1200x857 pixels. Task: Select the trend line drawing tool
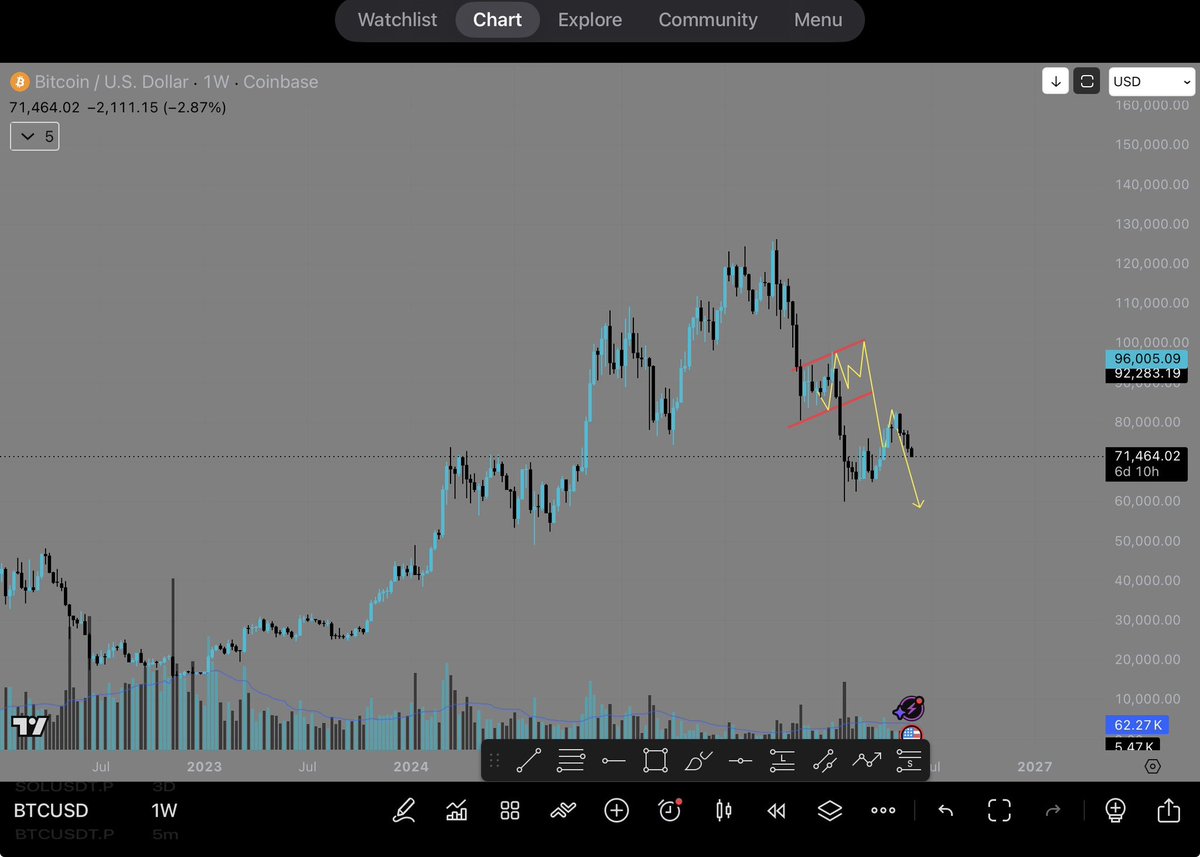[528, 761]
